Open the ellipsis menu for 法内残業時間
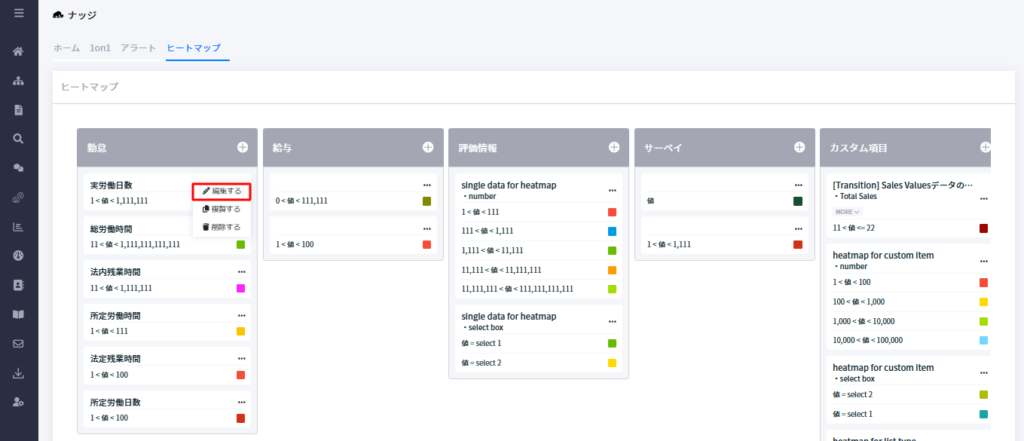The image size is (1024, 441). coord(242,272)
